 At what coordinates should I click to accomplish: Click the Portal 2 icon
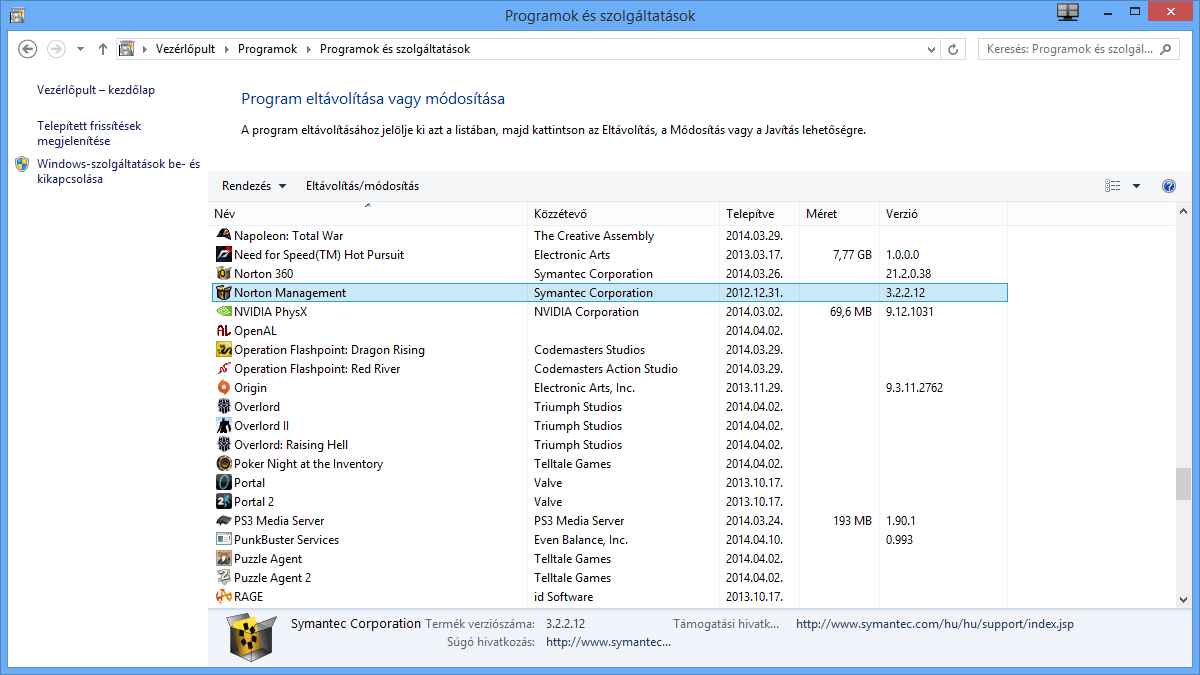[224, 502]
